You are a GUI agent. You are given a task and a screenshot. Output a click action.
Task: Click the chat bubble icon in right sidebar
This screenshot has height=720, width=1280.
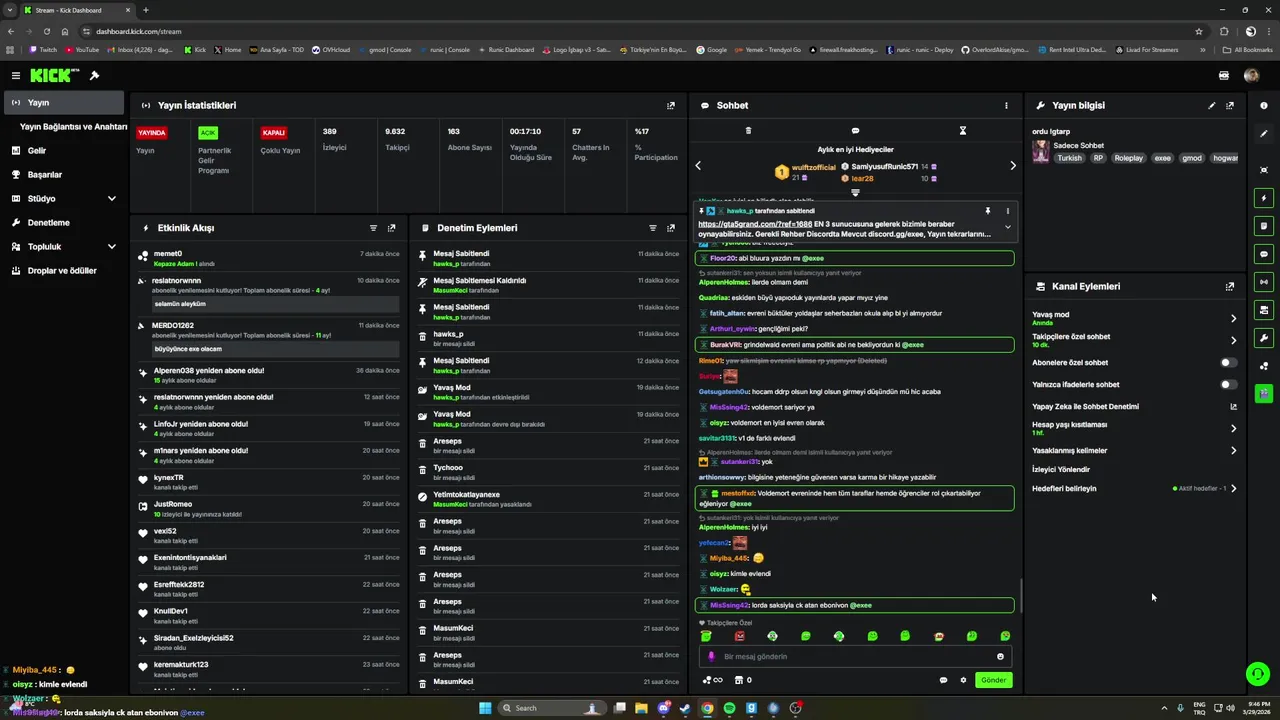1264,254
